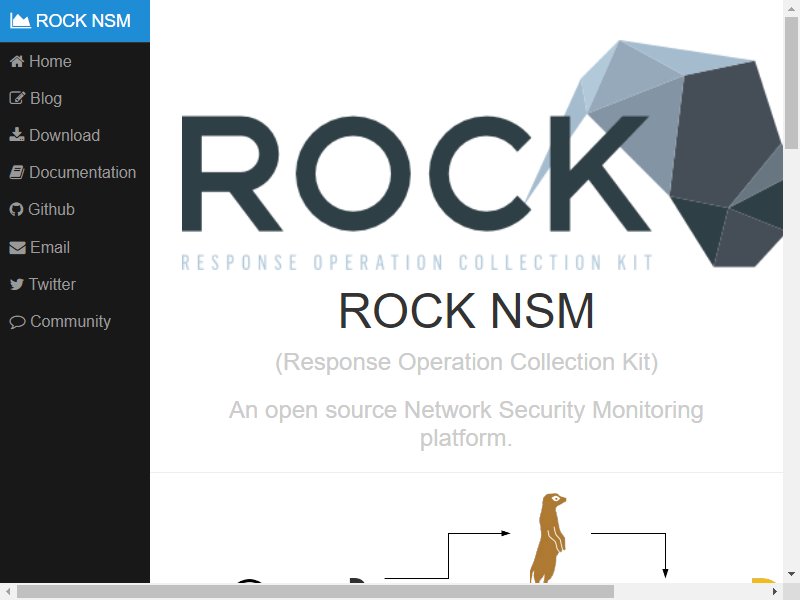Screen dimensions: 800x600
Task: Click the Blog pencil-edit icon
Action: (x=17, y=98)
